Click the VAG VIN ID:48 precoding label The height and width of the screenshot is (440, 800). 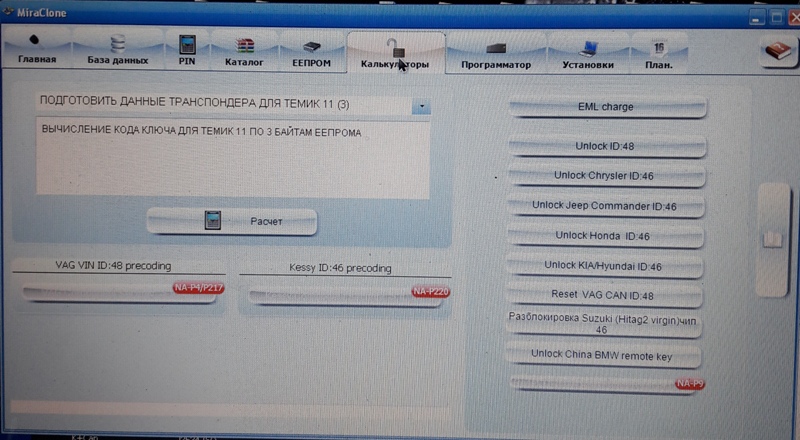pos(113,266)
